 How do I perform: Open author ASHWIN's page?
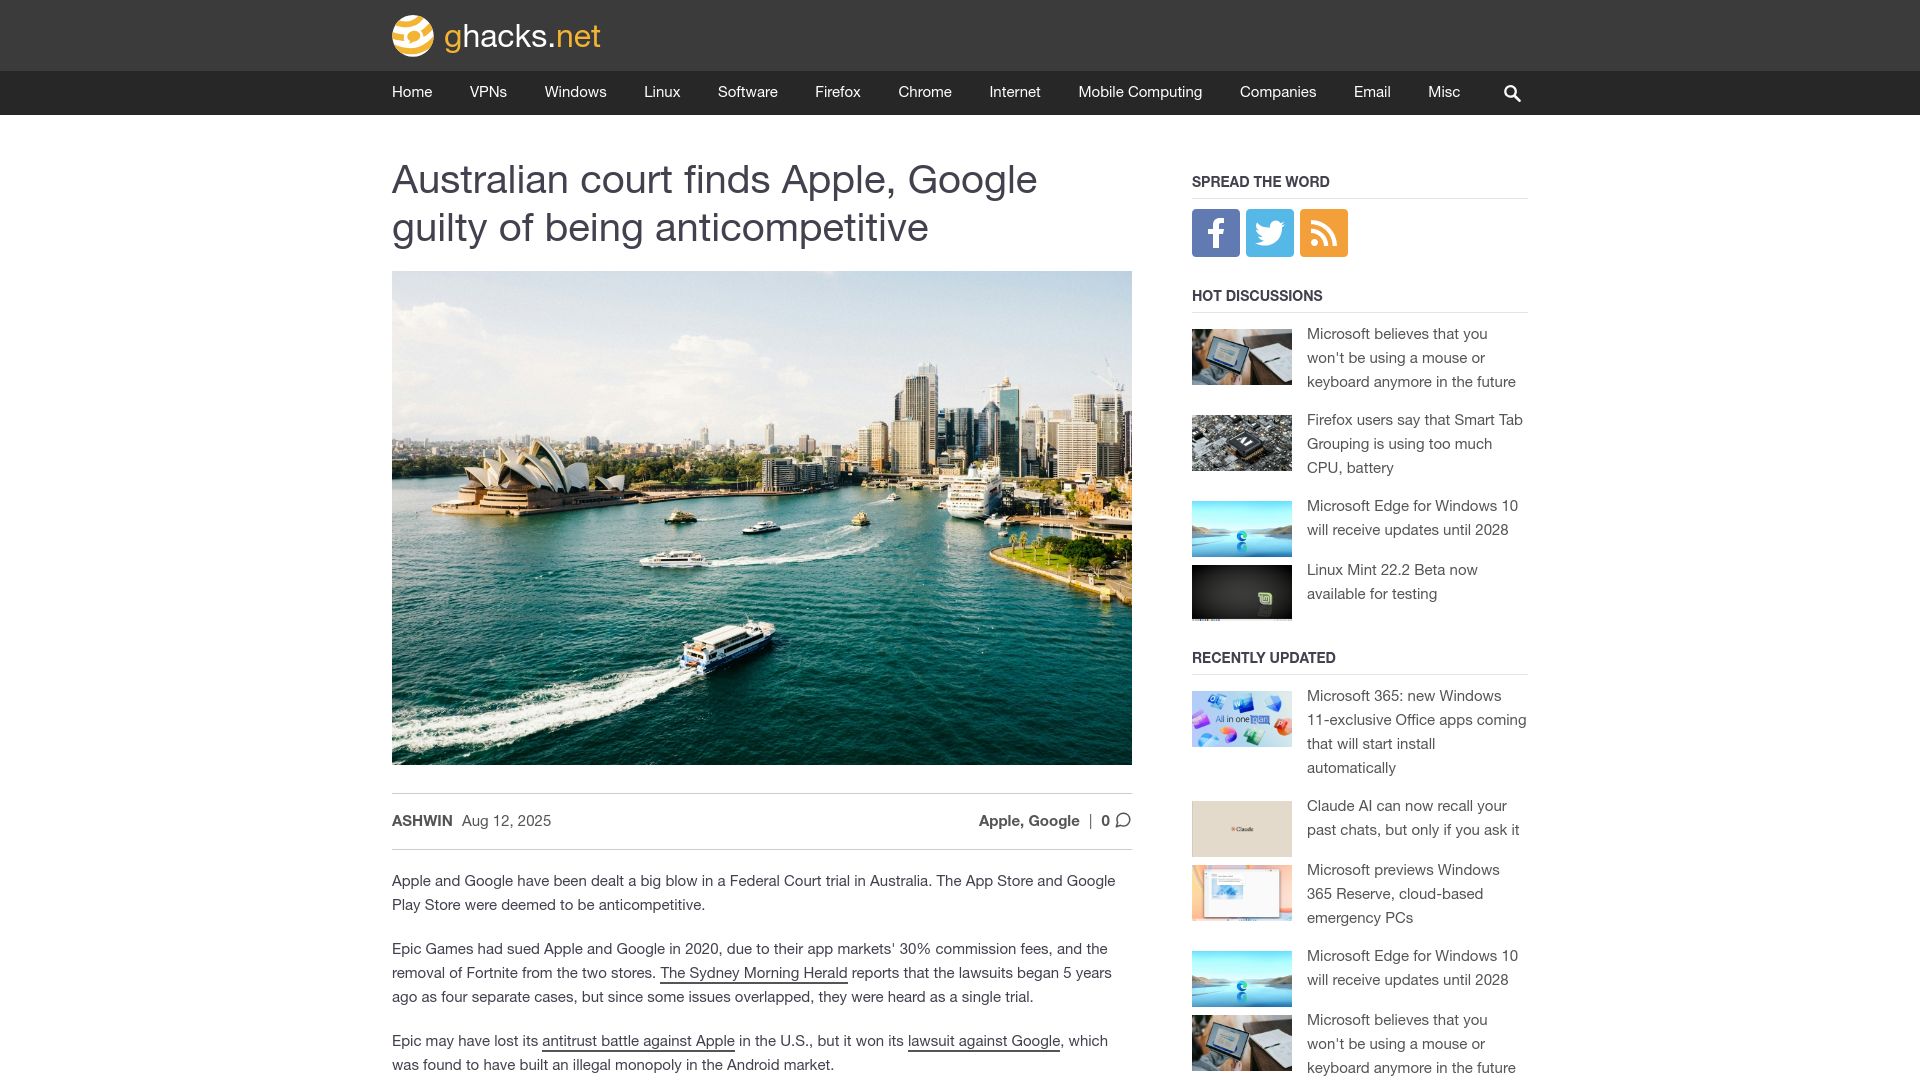click(422, 821)
